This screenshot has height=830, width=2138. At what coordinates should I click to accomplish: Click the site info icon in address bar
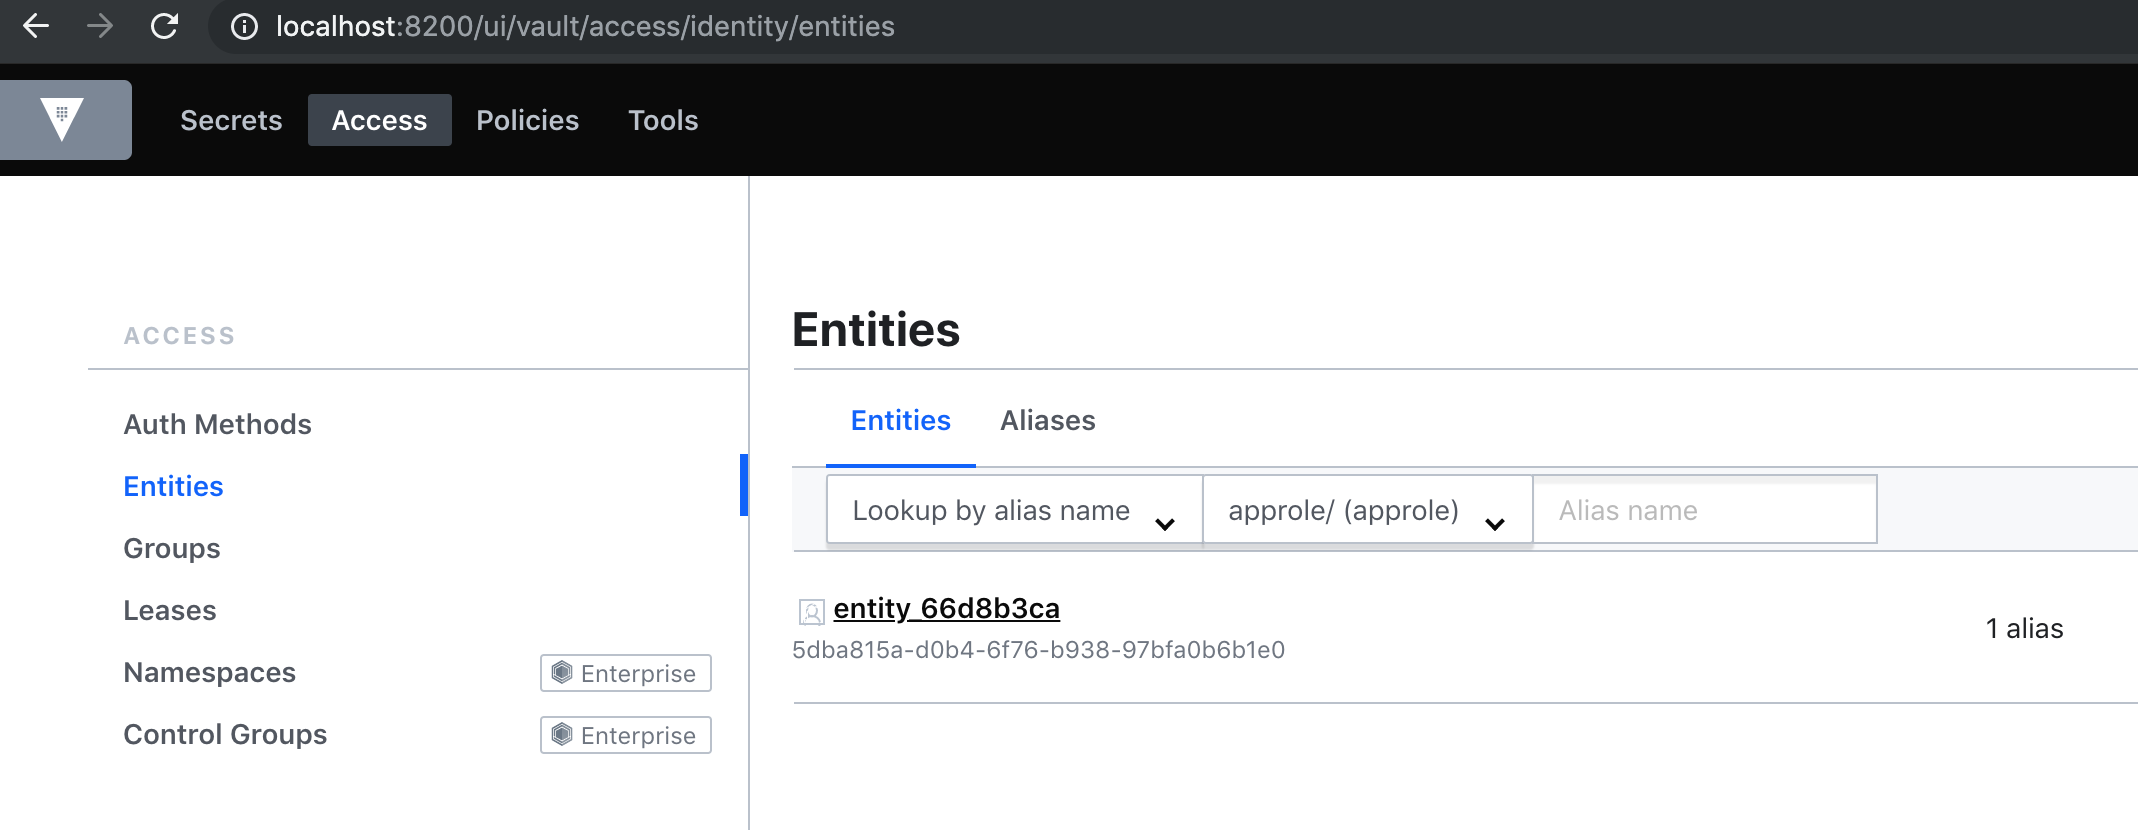click(244, 26)
